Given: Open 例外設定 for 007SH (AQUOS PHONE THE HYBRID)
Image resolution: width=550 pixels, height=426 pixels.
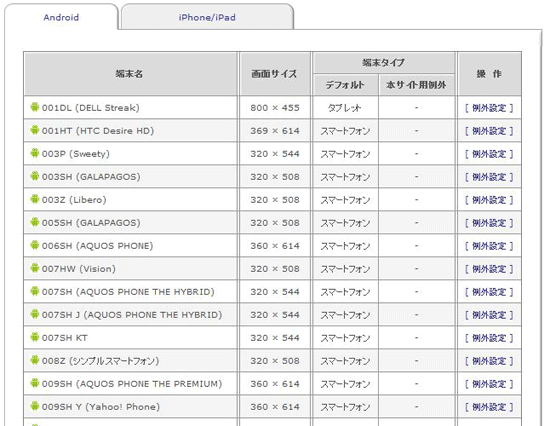Looking at the screenshot, I should [x=489, y=292].
